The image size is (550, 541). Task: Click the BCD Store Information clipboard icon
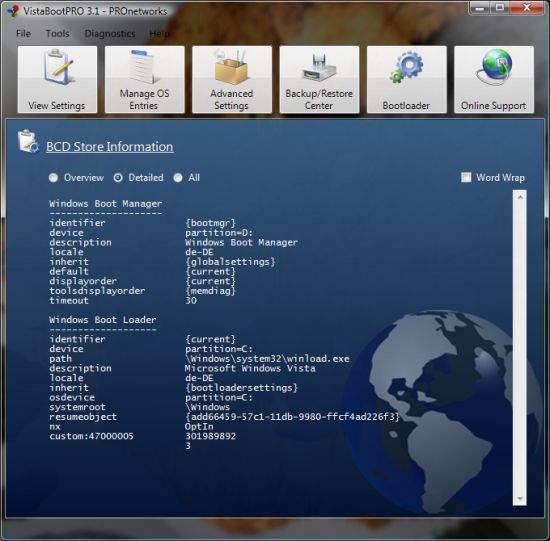click(x=28, y=141)
